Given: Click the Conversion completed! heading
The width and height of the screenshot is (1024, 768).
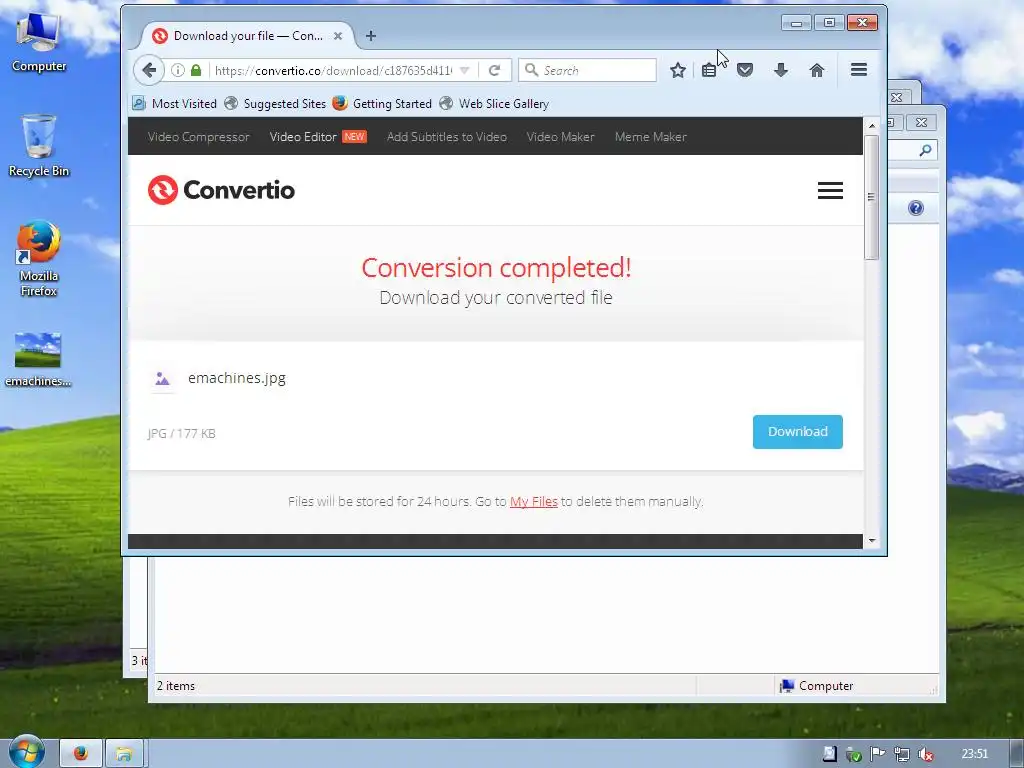Looking at the screenshot, I should [496, 267].
